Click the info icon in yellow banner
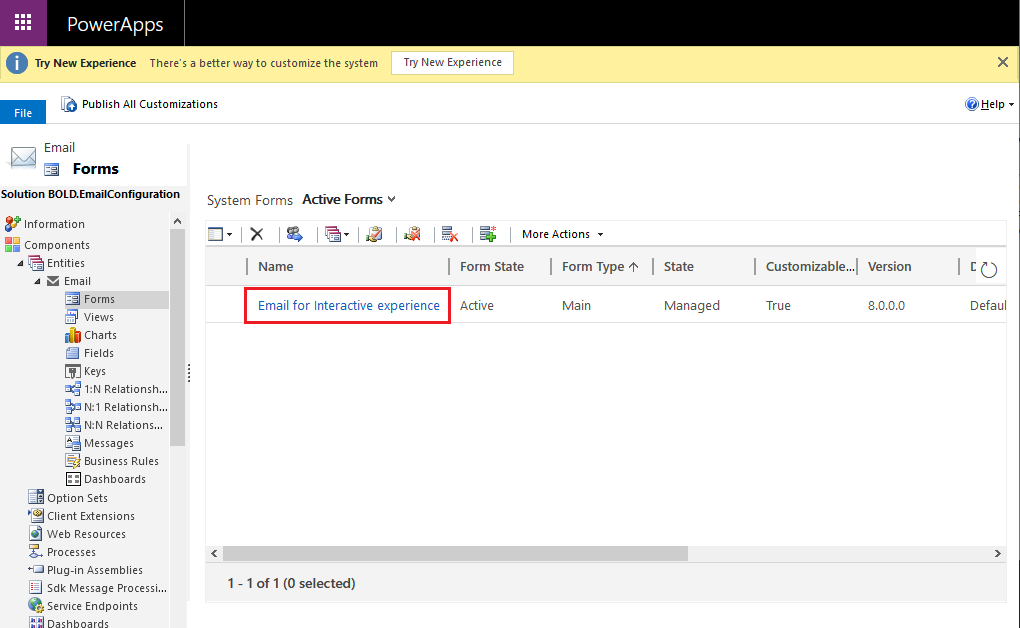This screenshot has width=1020, height=628. [17, 63]
